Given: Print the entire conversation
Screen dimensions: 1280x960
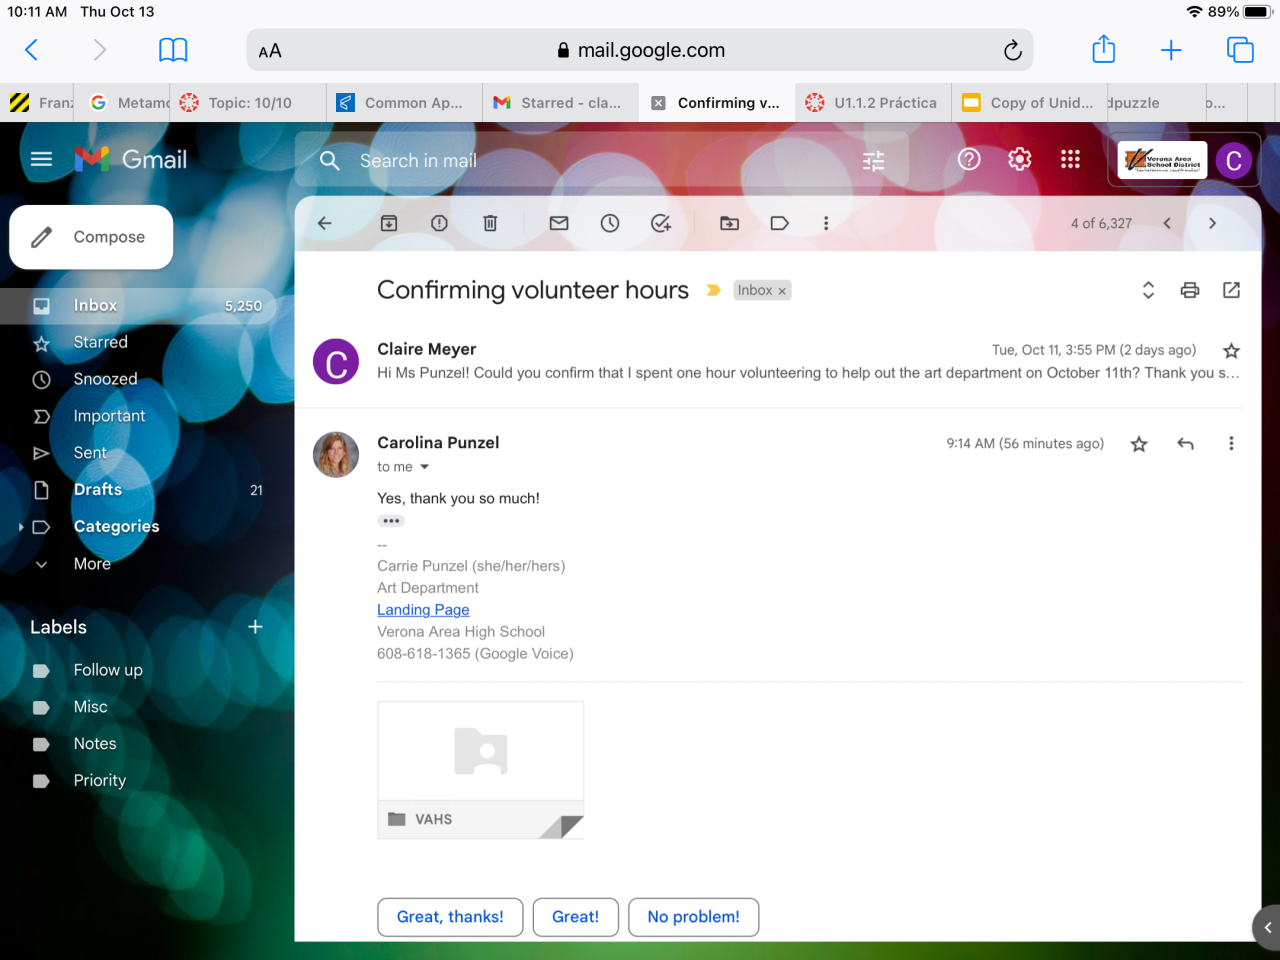Looking at the screenshot, I should tap(1190, 290).
